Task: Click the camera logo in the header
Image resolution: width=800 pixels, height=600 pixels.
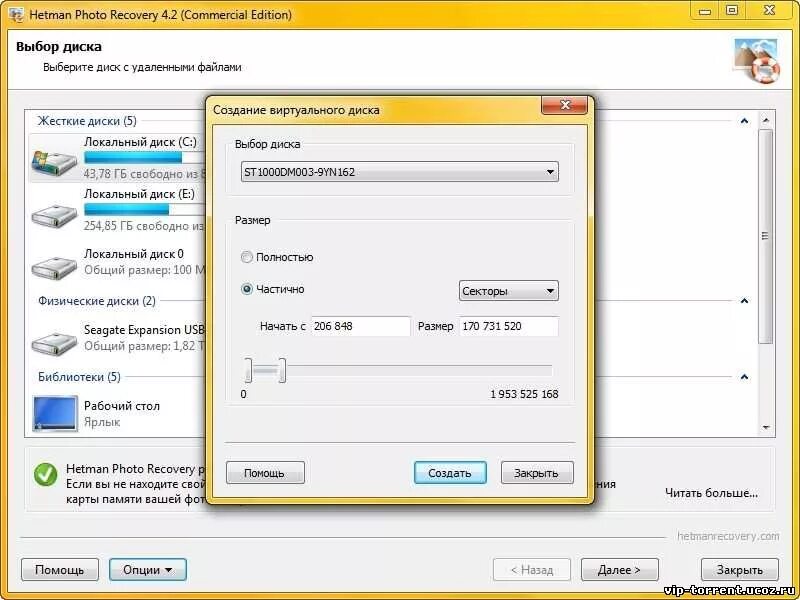Action: (753, 57)
